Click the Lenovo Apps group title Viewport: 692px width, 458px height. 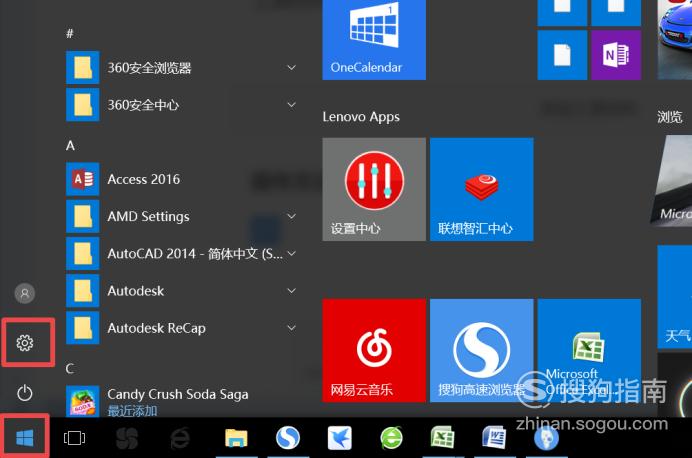[x=361, y=117]
